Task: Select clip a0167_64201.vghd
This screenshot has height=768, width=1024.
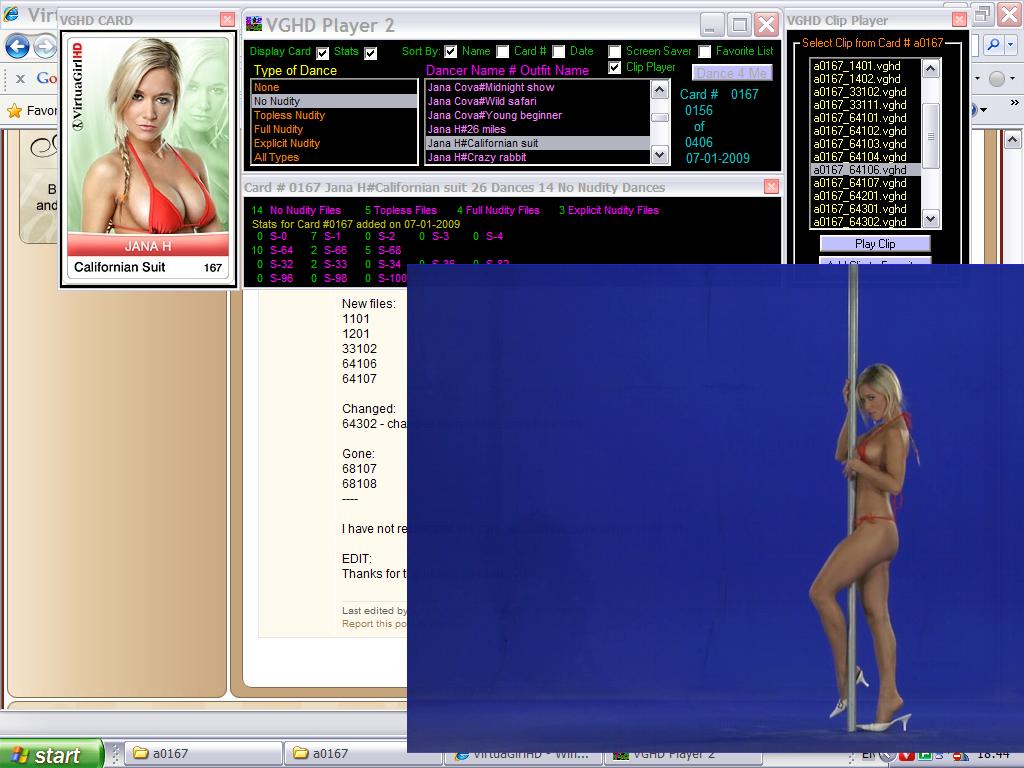Action: 865,196
